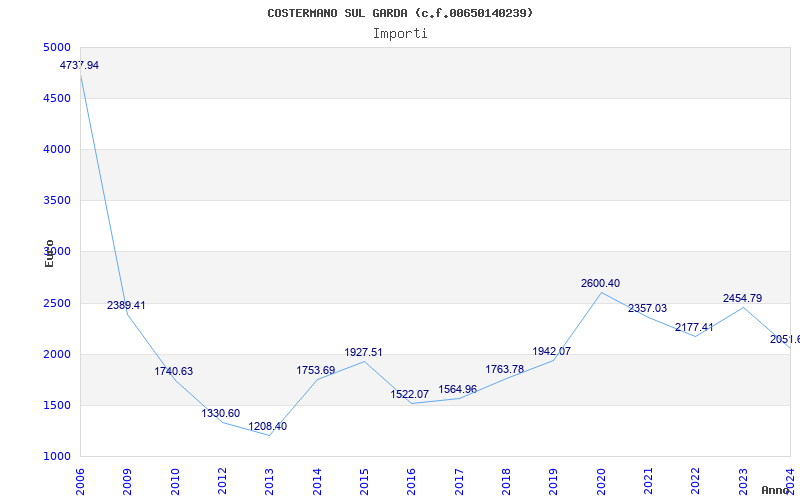The height and width of the screenshot is (500, 800).
Task: Click the 1740.63 data value
Action: pyautogui.click(x=173, y=371)
